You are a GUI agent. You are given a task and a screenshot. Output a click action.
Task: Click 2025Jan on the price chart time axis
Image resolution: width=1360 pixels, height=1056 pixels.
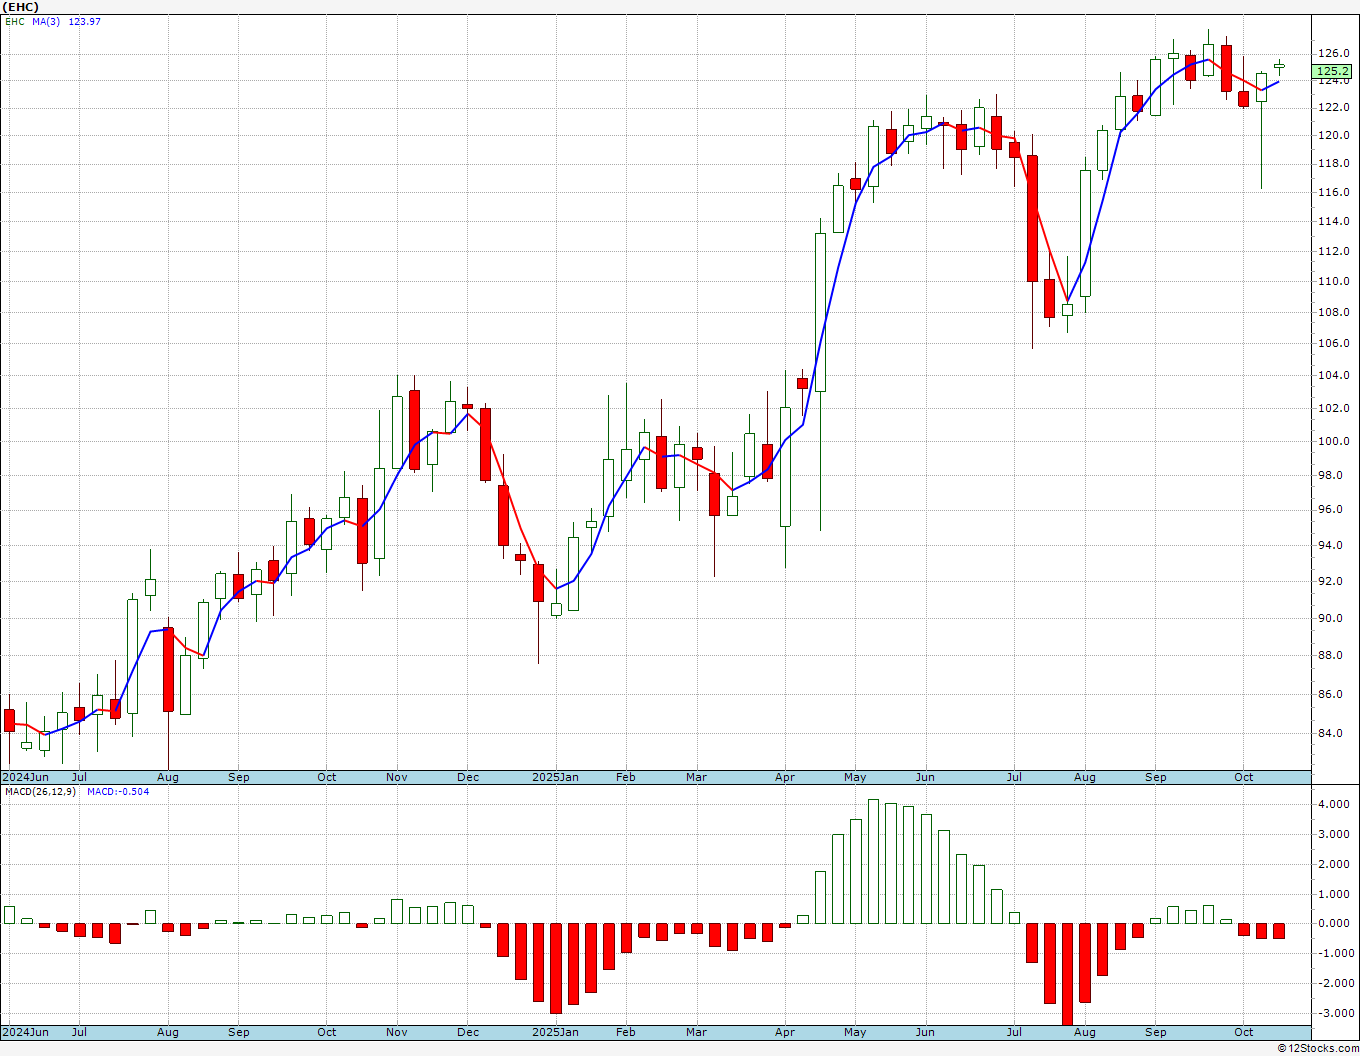tap(555, 777)
